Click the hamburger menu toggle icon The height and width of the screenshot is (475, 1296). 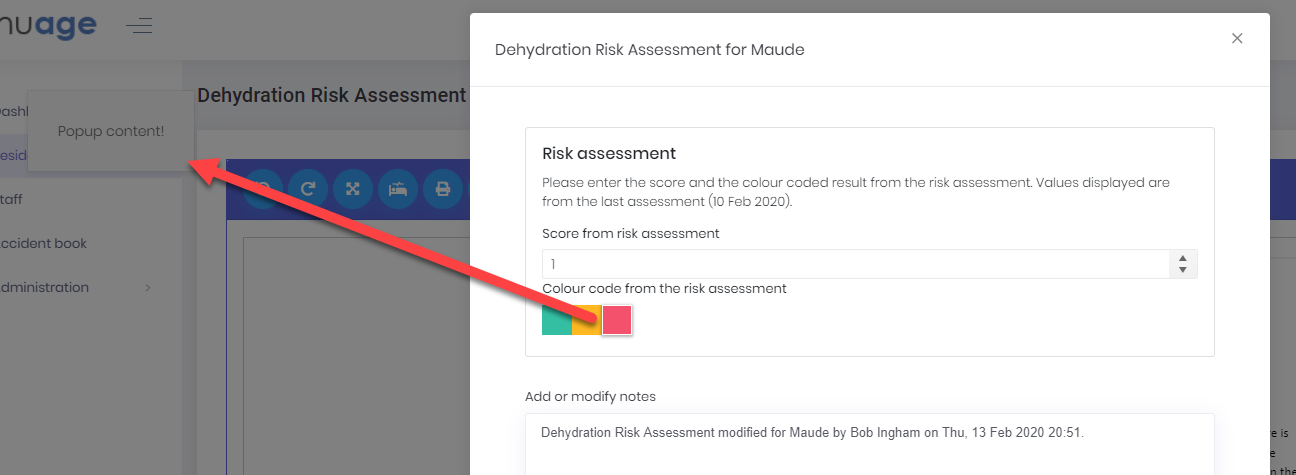pos(139,26)
